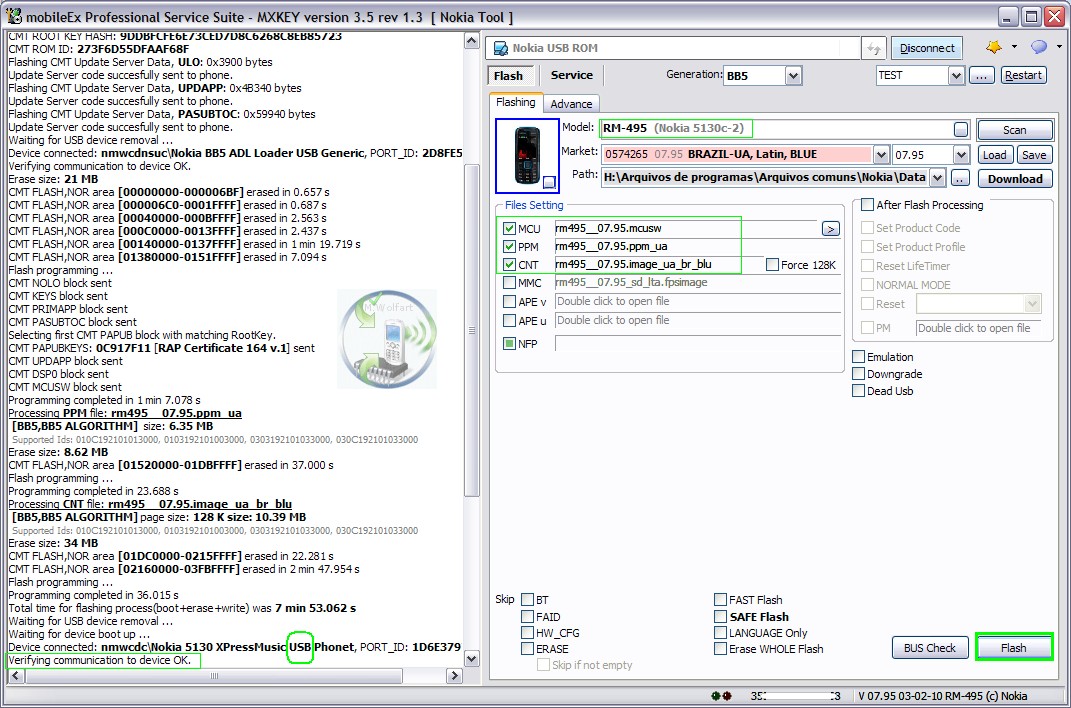Click the small square button in Model field

tap(961, 129)
